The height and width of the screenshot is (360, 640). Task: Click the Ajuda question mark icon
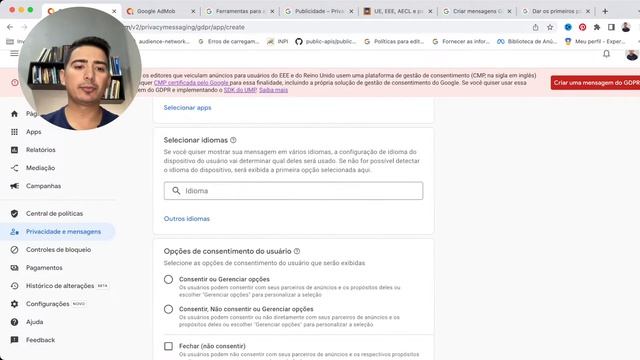14,322
